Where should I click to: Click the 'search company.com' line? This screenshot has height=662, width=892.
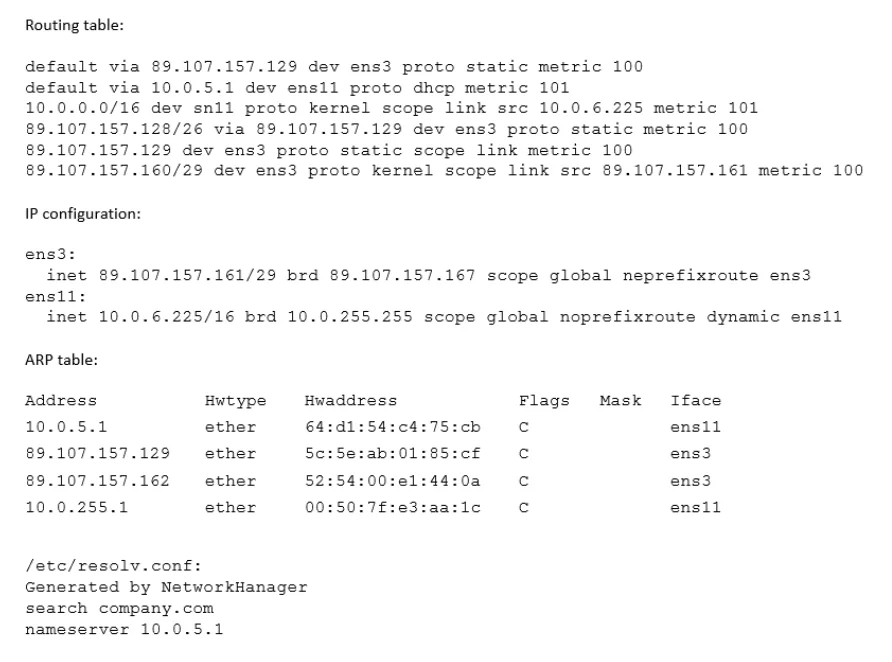click(119, 609)
